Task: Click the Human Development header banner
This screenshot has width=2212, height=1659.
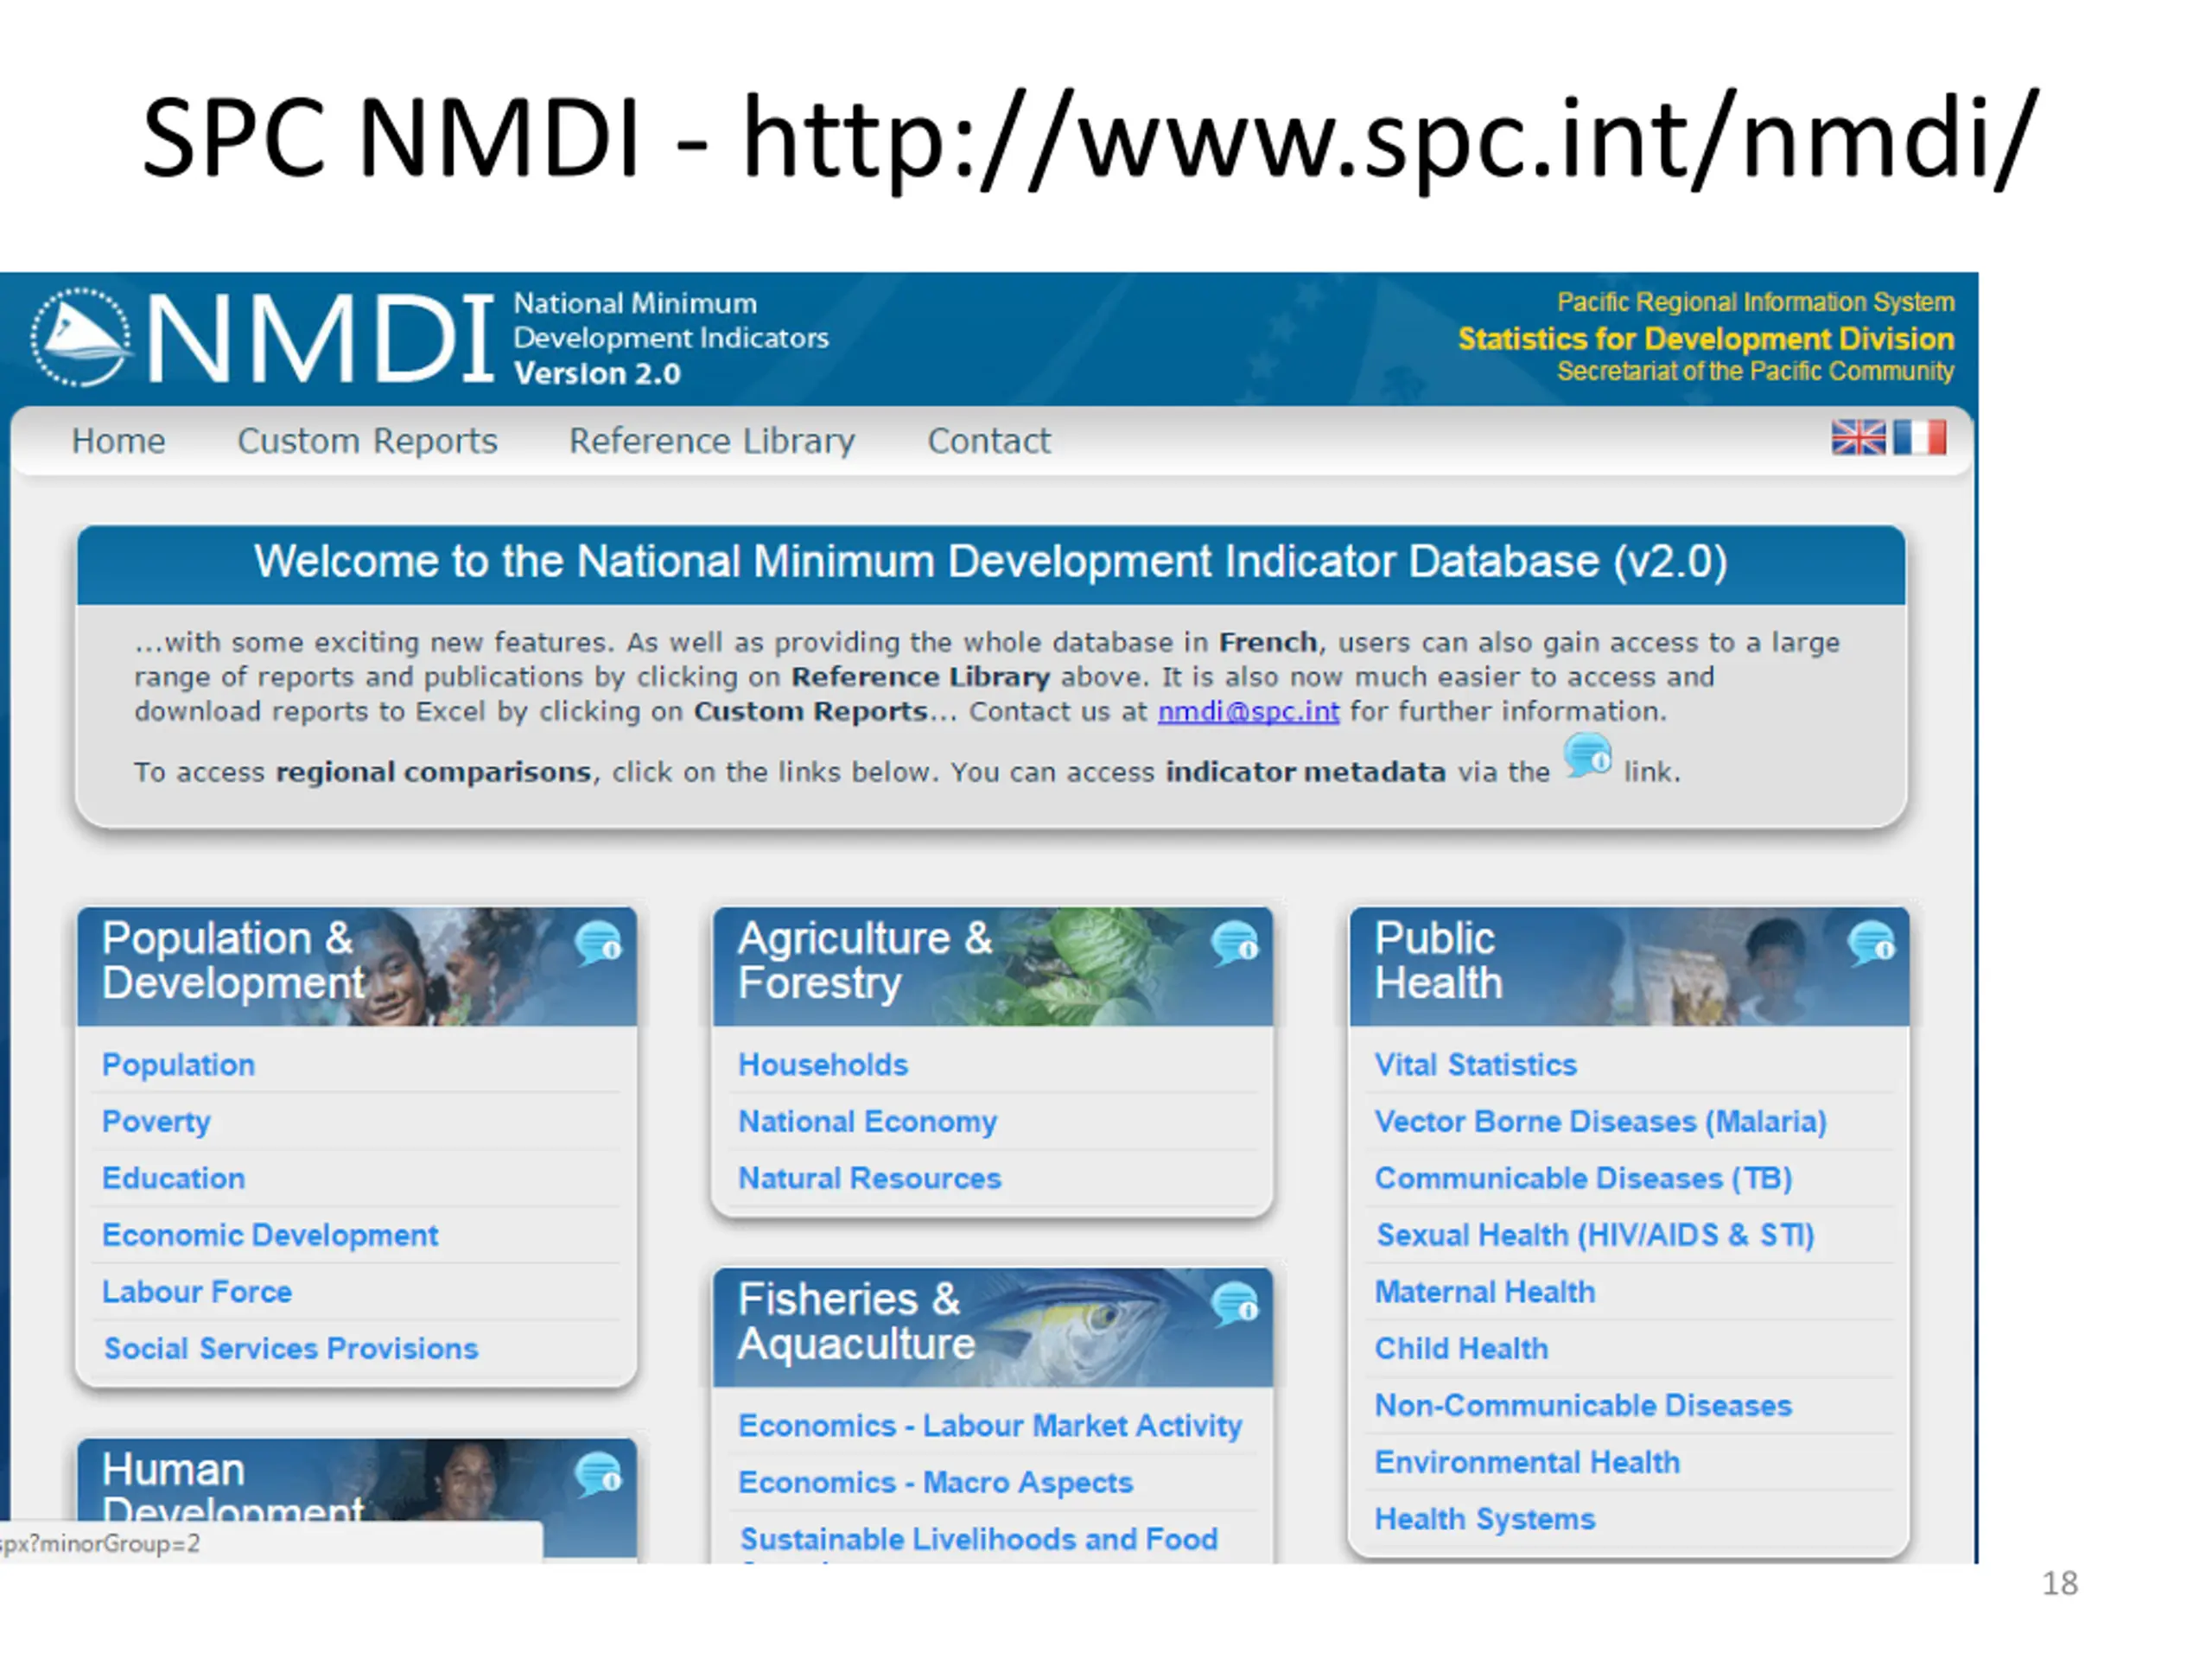Action: click(357, 1498)
